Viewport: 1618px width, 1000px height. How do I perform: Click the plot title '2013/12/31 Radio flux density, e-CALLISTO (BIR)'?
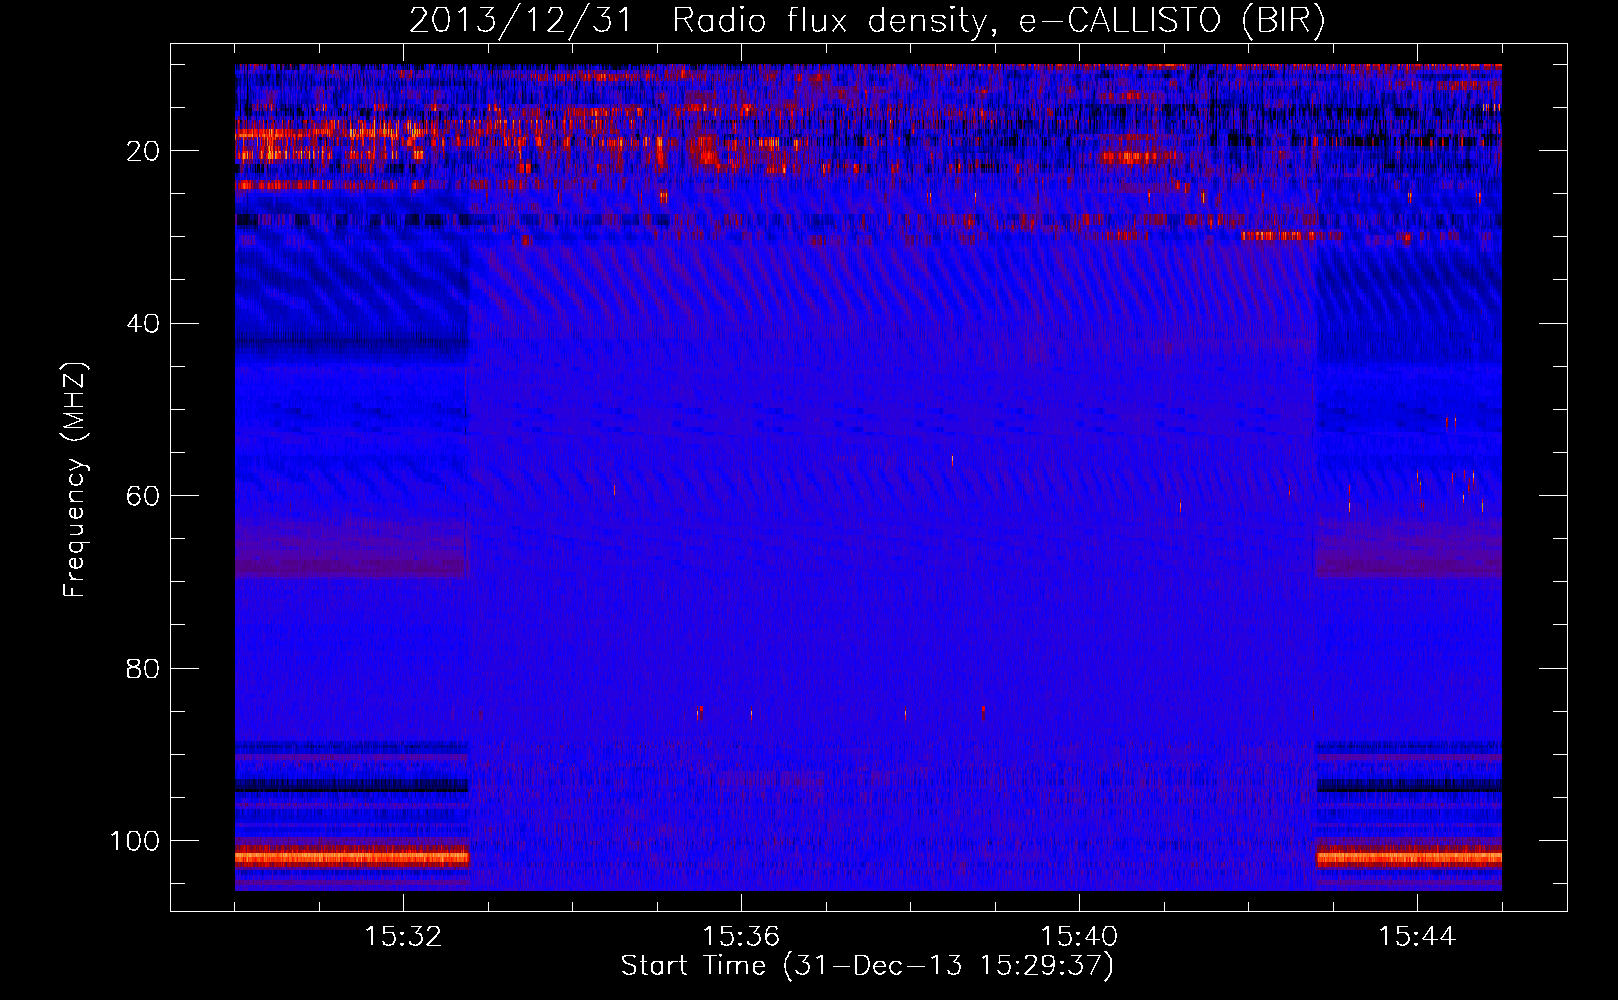(x=867, y=20)
